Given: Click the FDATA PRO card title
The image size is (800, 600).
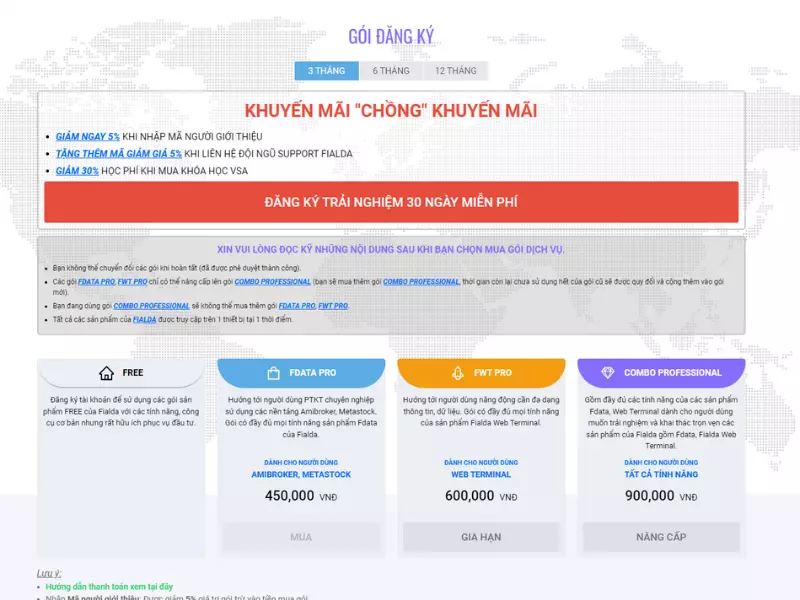Looking at the screenshot, I should coord(313,373).
